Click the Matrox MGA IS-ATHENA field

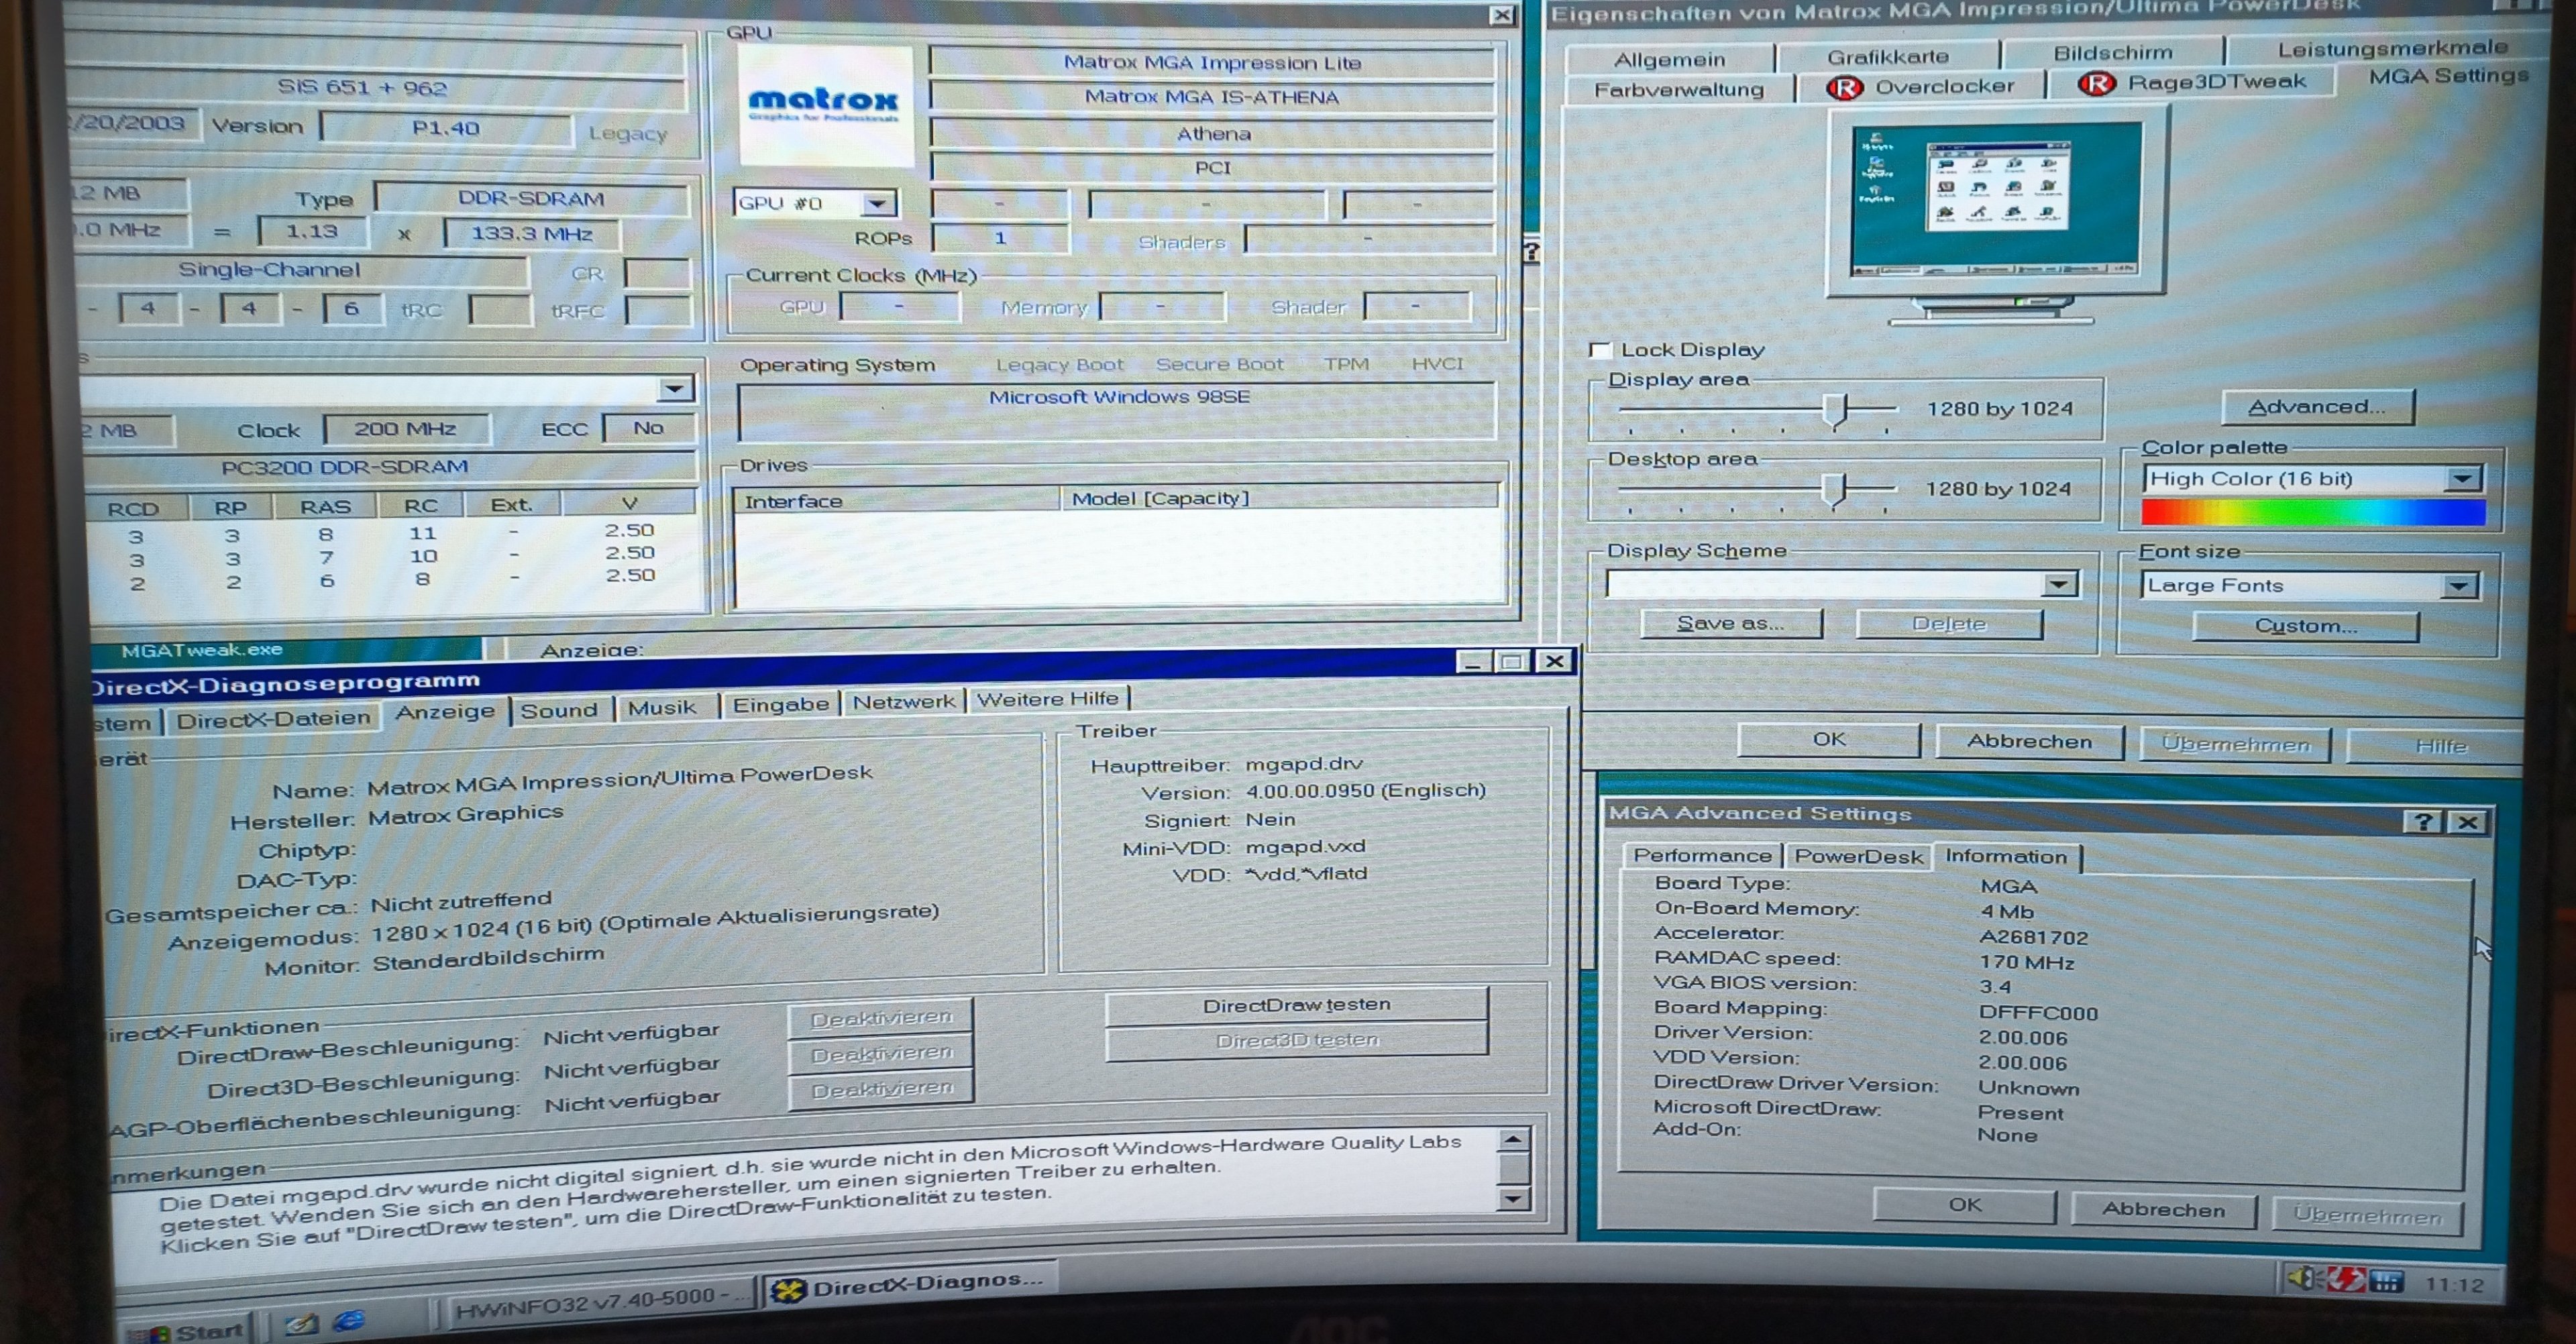(1211, 97)
